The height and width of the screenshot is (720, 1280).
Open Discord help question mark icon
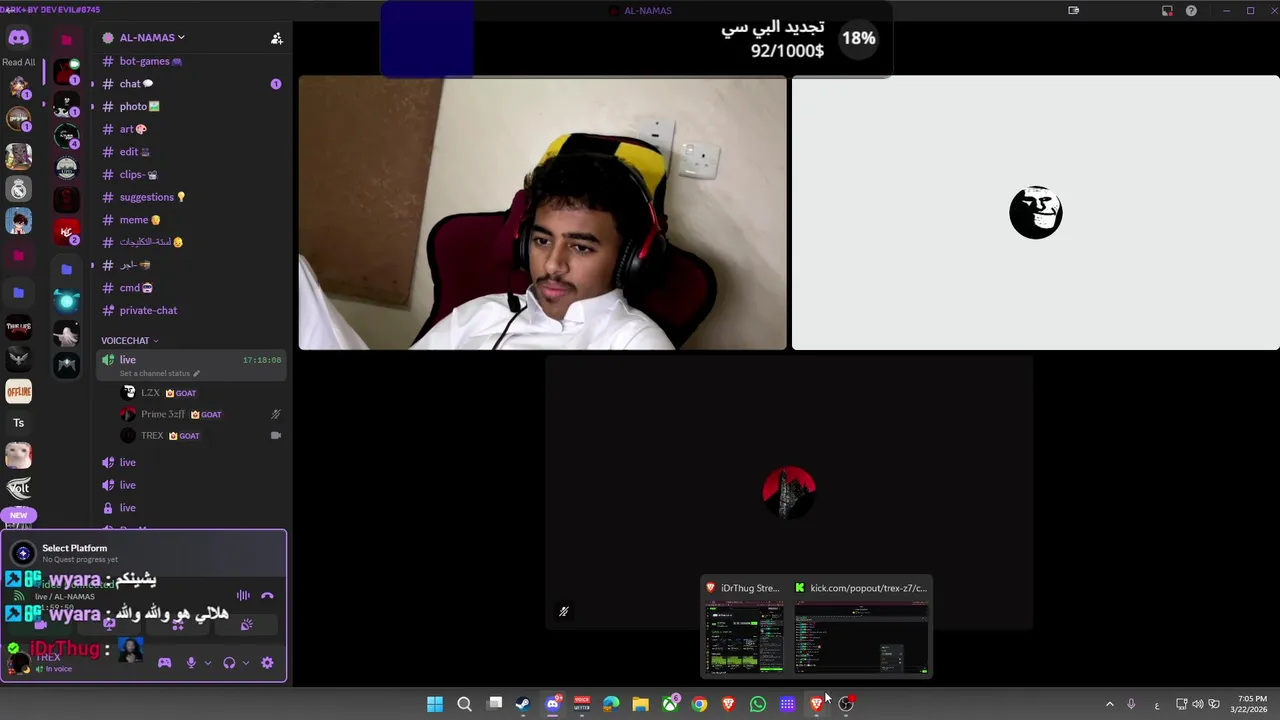[x=1191, y=11]
